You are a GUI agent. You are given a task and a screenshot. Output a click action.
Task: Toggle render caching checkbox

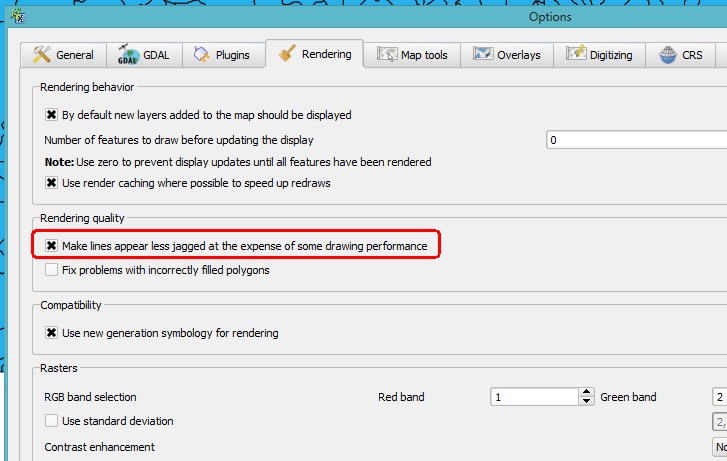51,183
